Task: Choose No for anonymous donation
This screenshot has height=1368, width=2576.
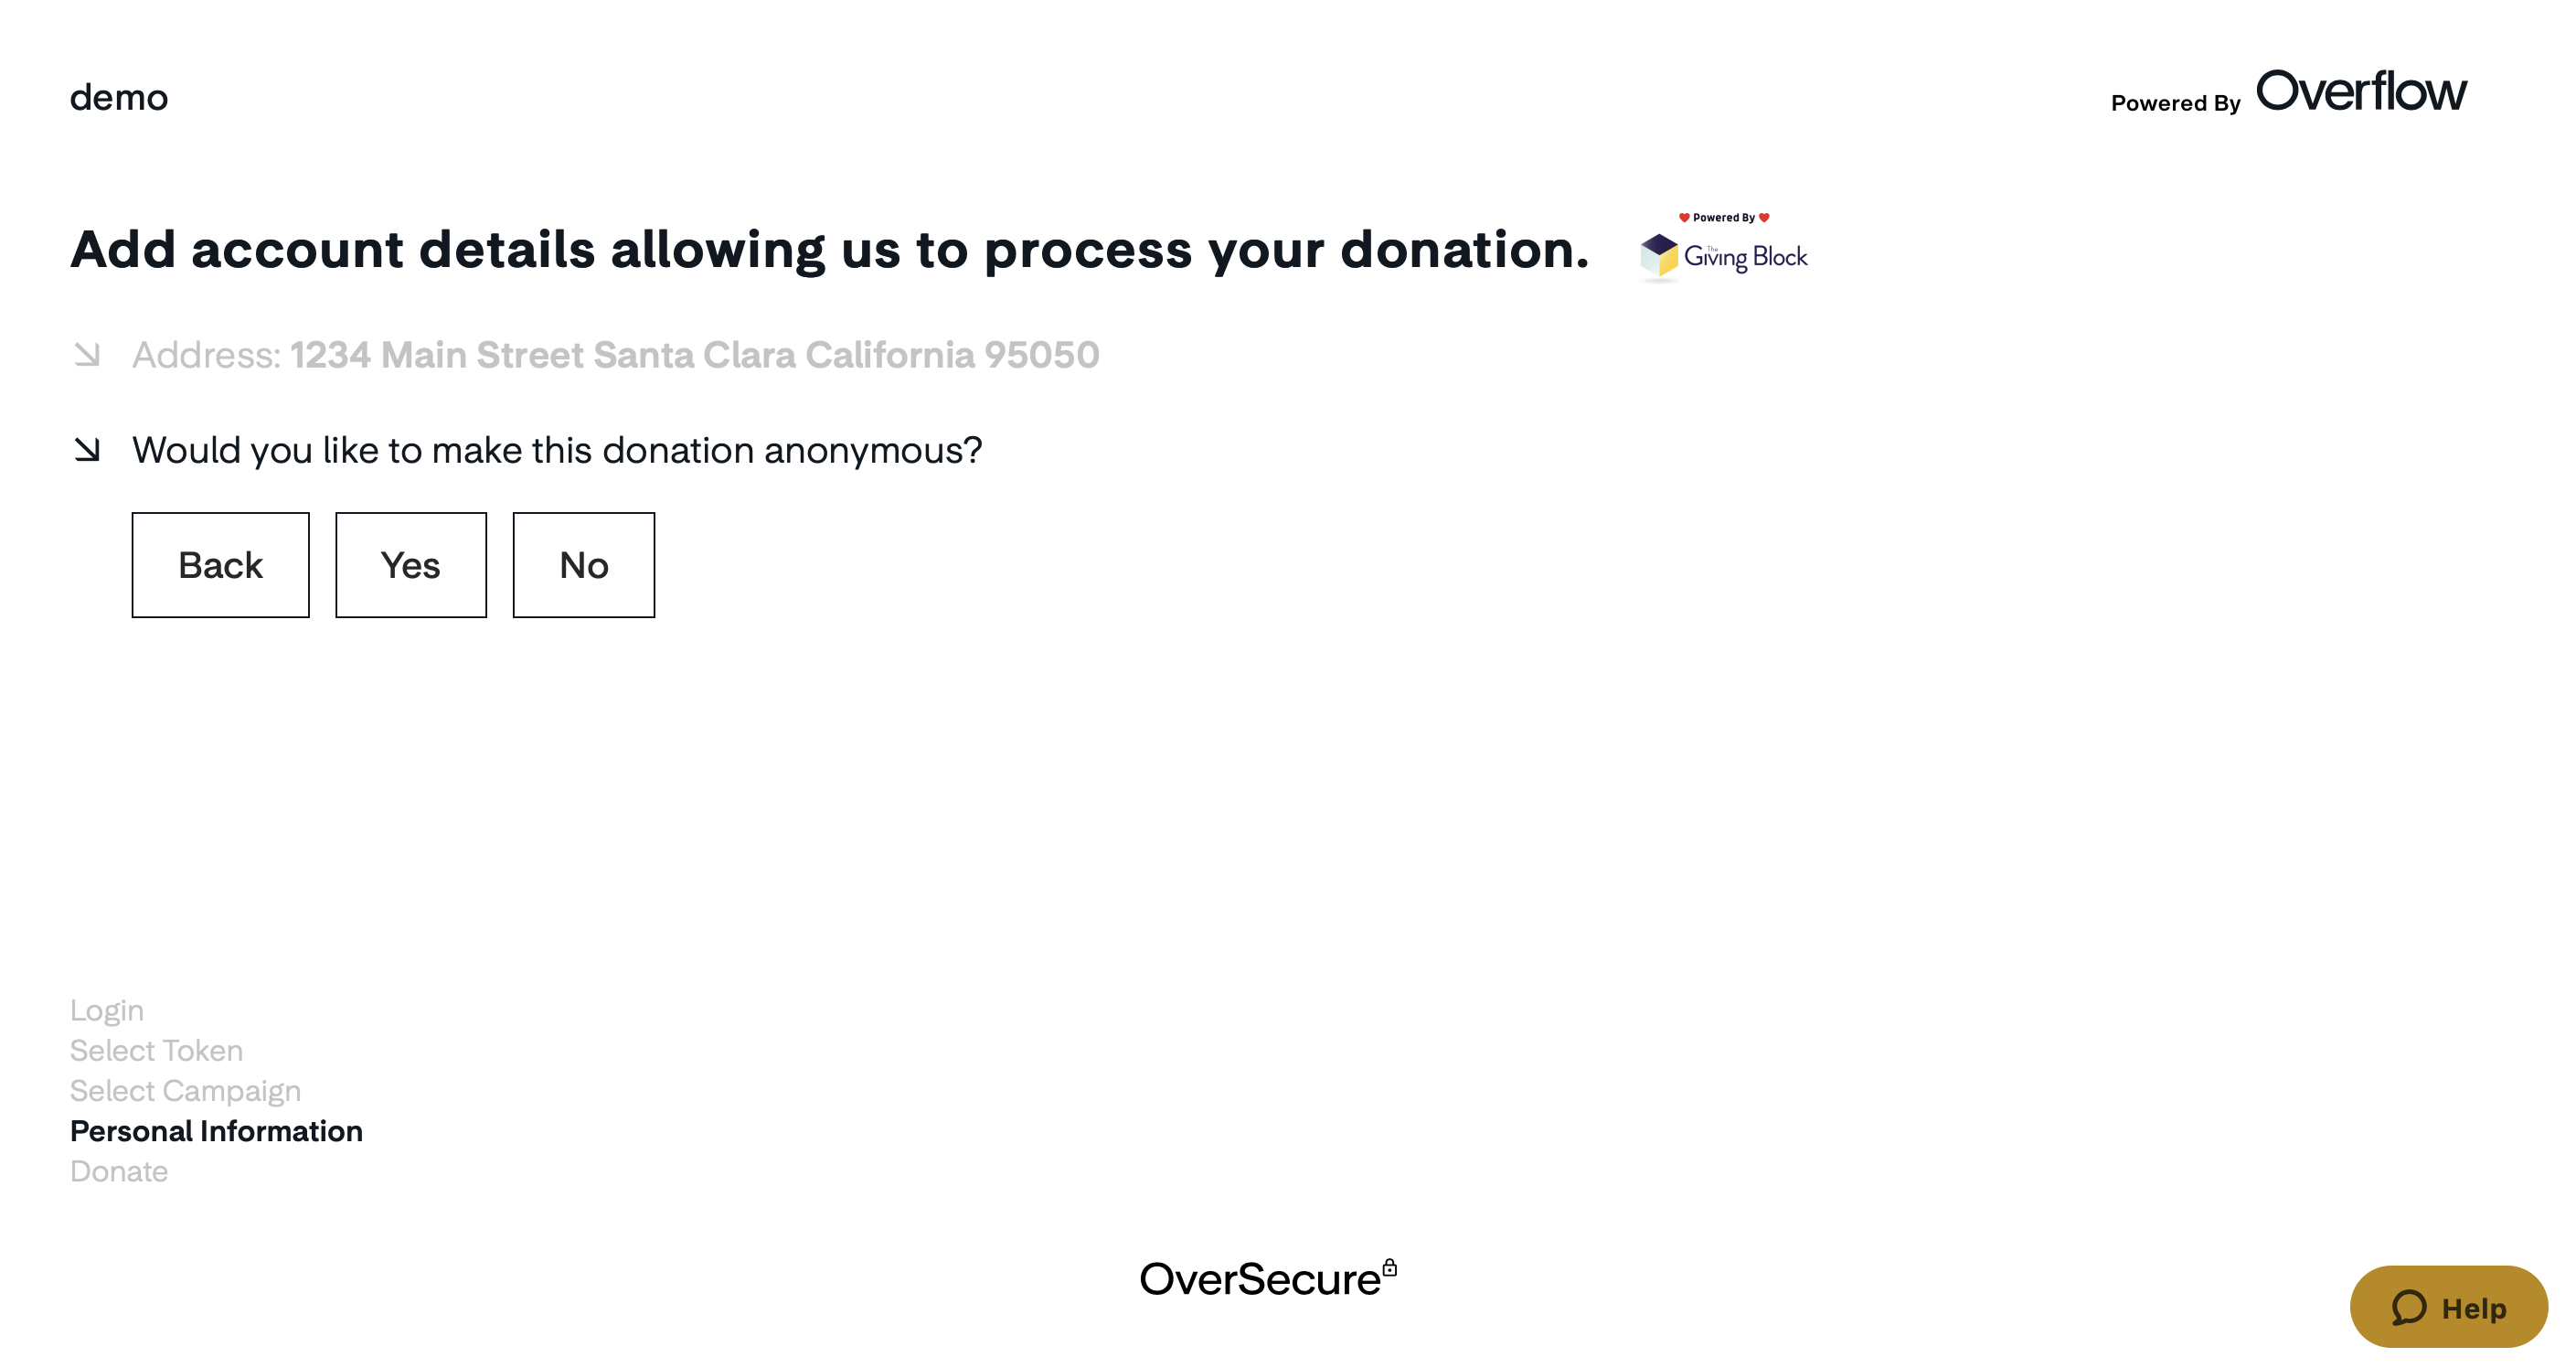Action: [584, 565]
